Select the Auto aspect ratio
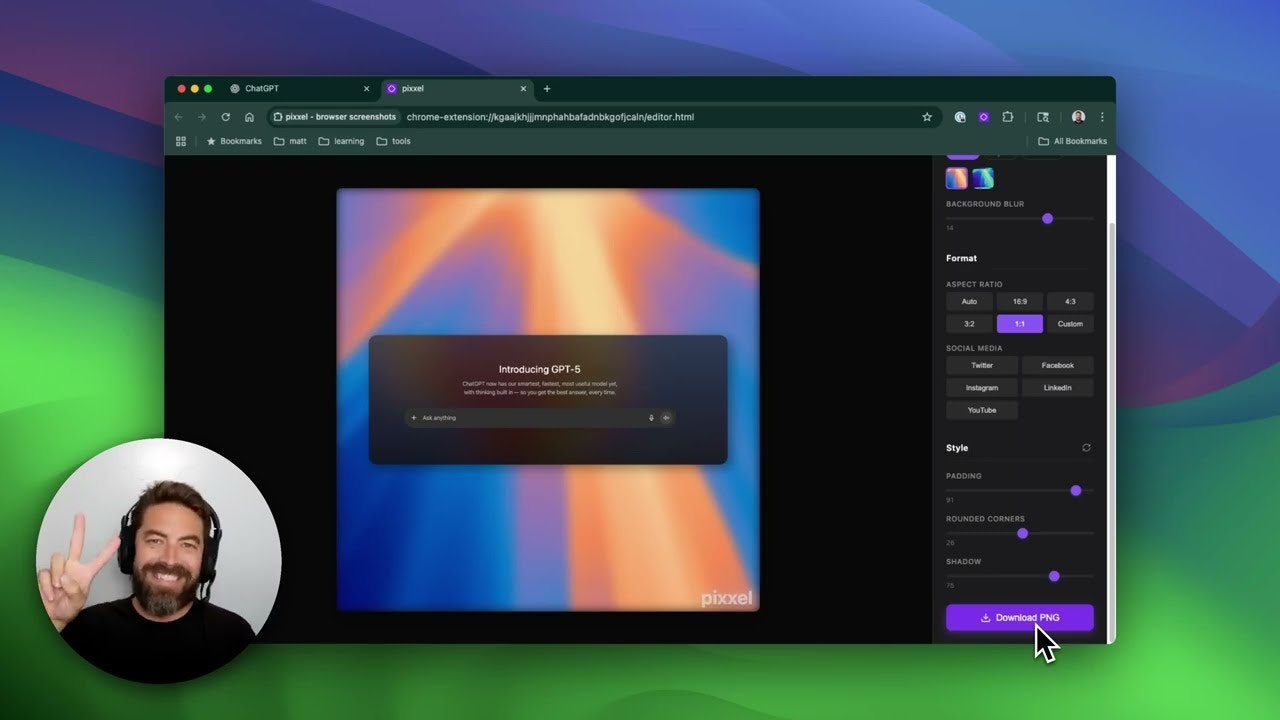 coord(969,301)
